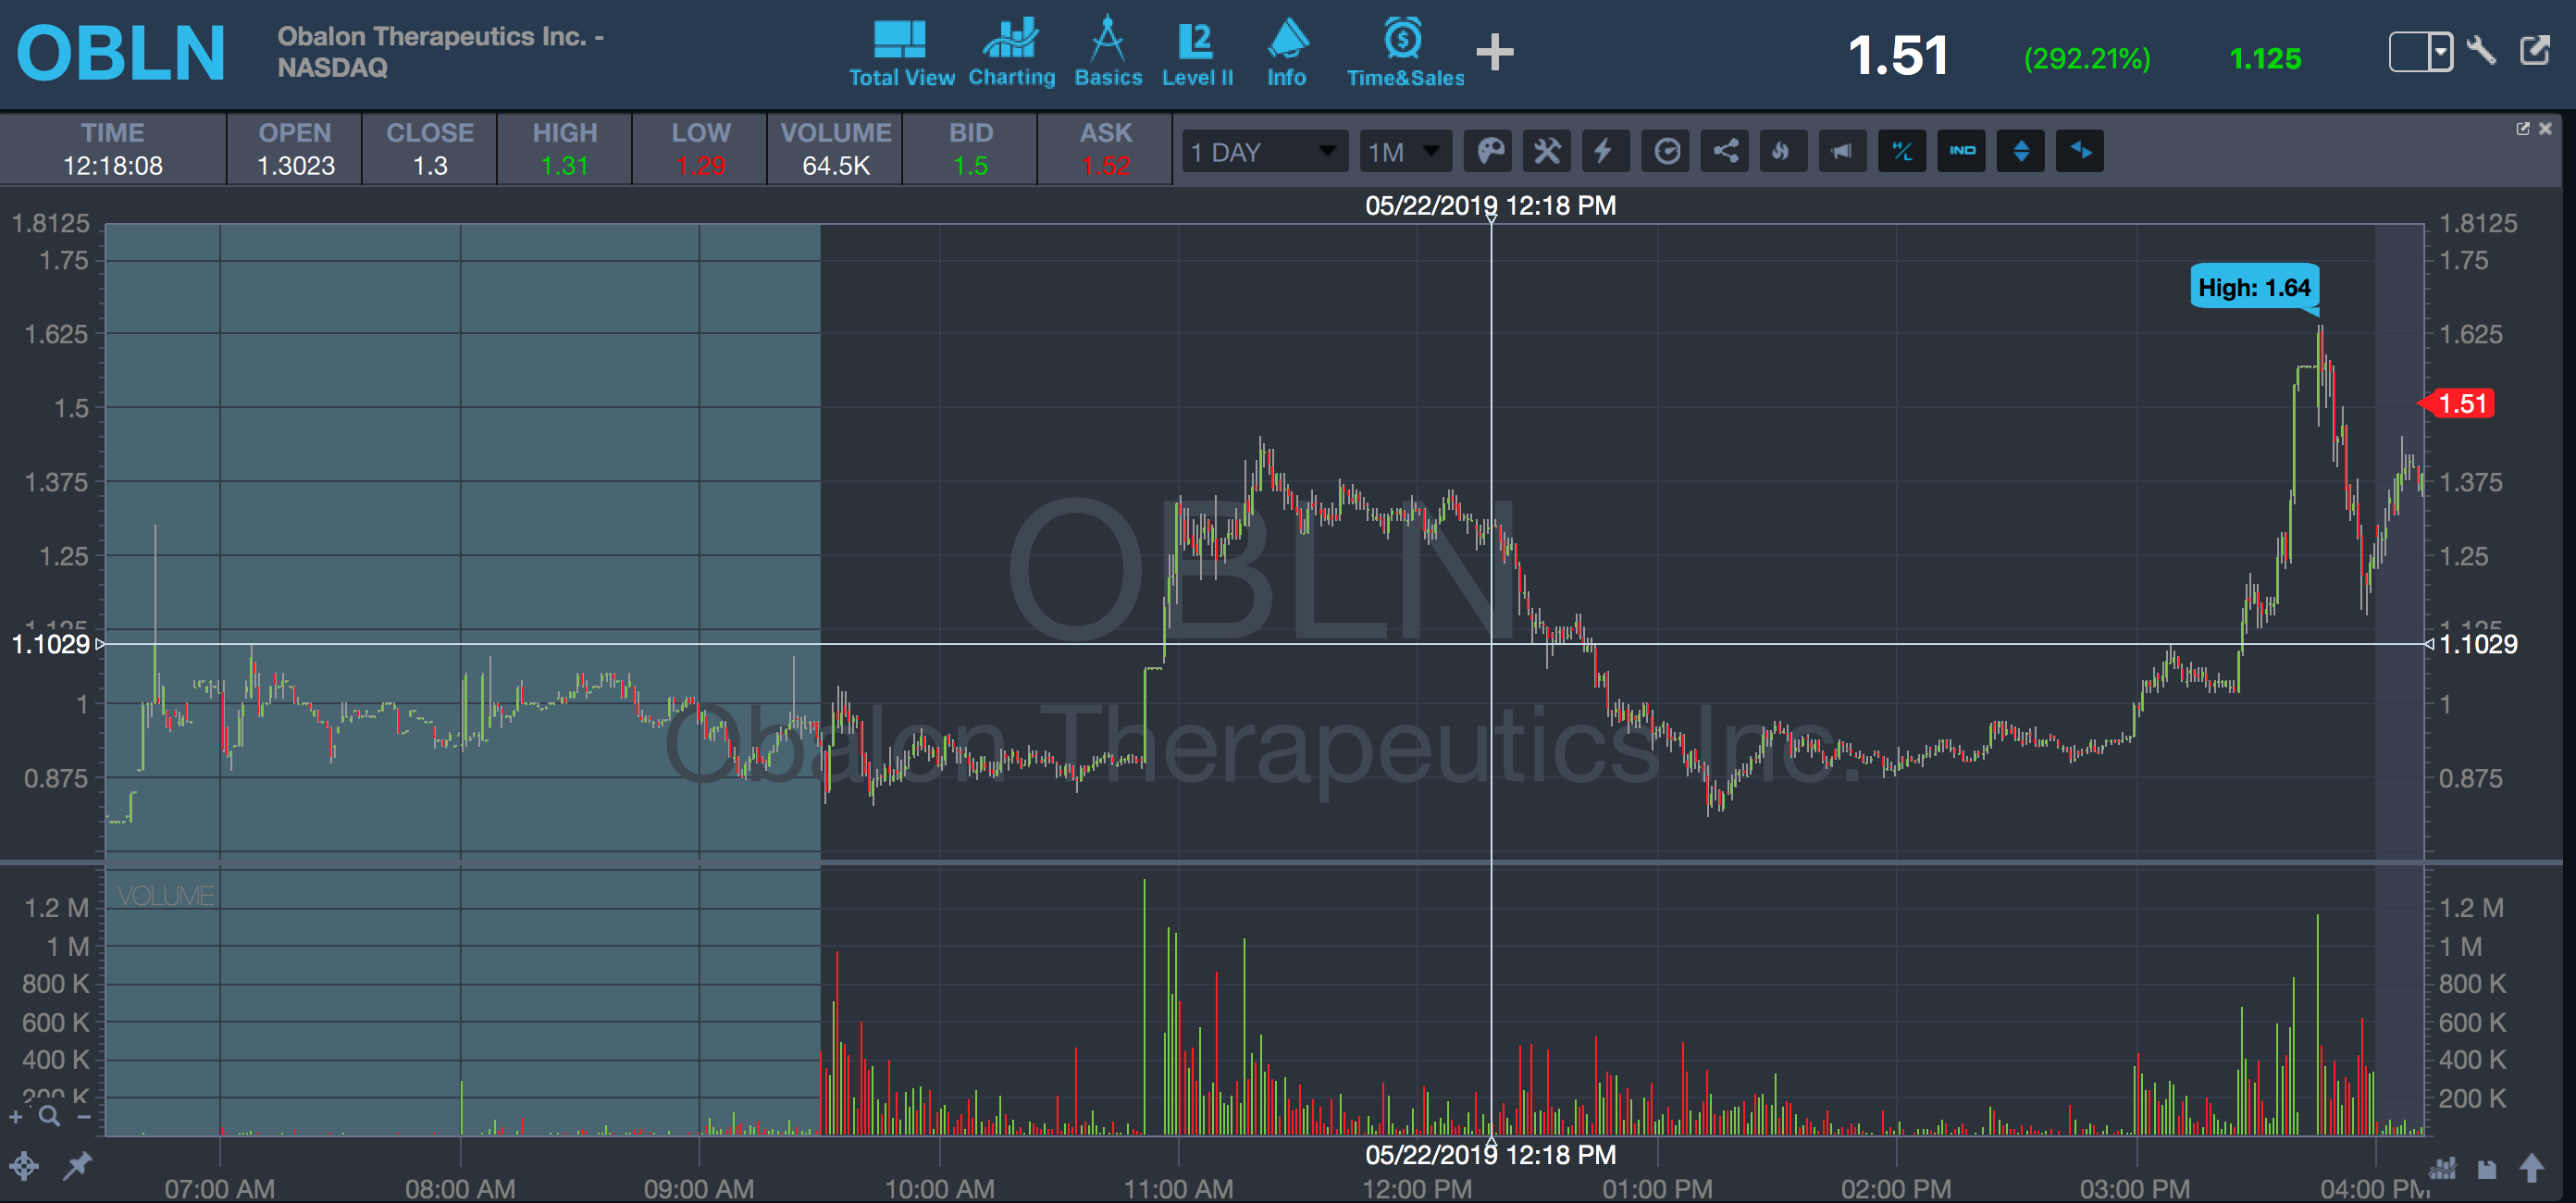This screenshot has width=2576, height=1203.
Task: Click the plus button to add view
Action: pos(1494,52)
